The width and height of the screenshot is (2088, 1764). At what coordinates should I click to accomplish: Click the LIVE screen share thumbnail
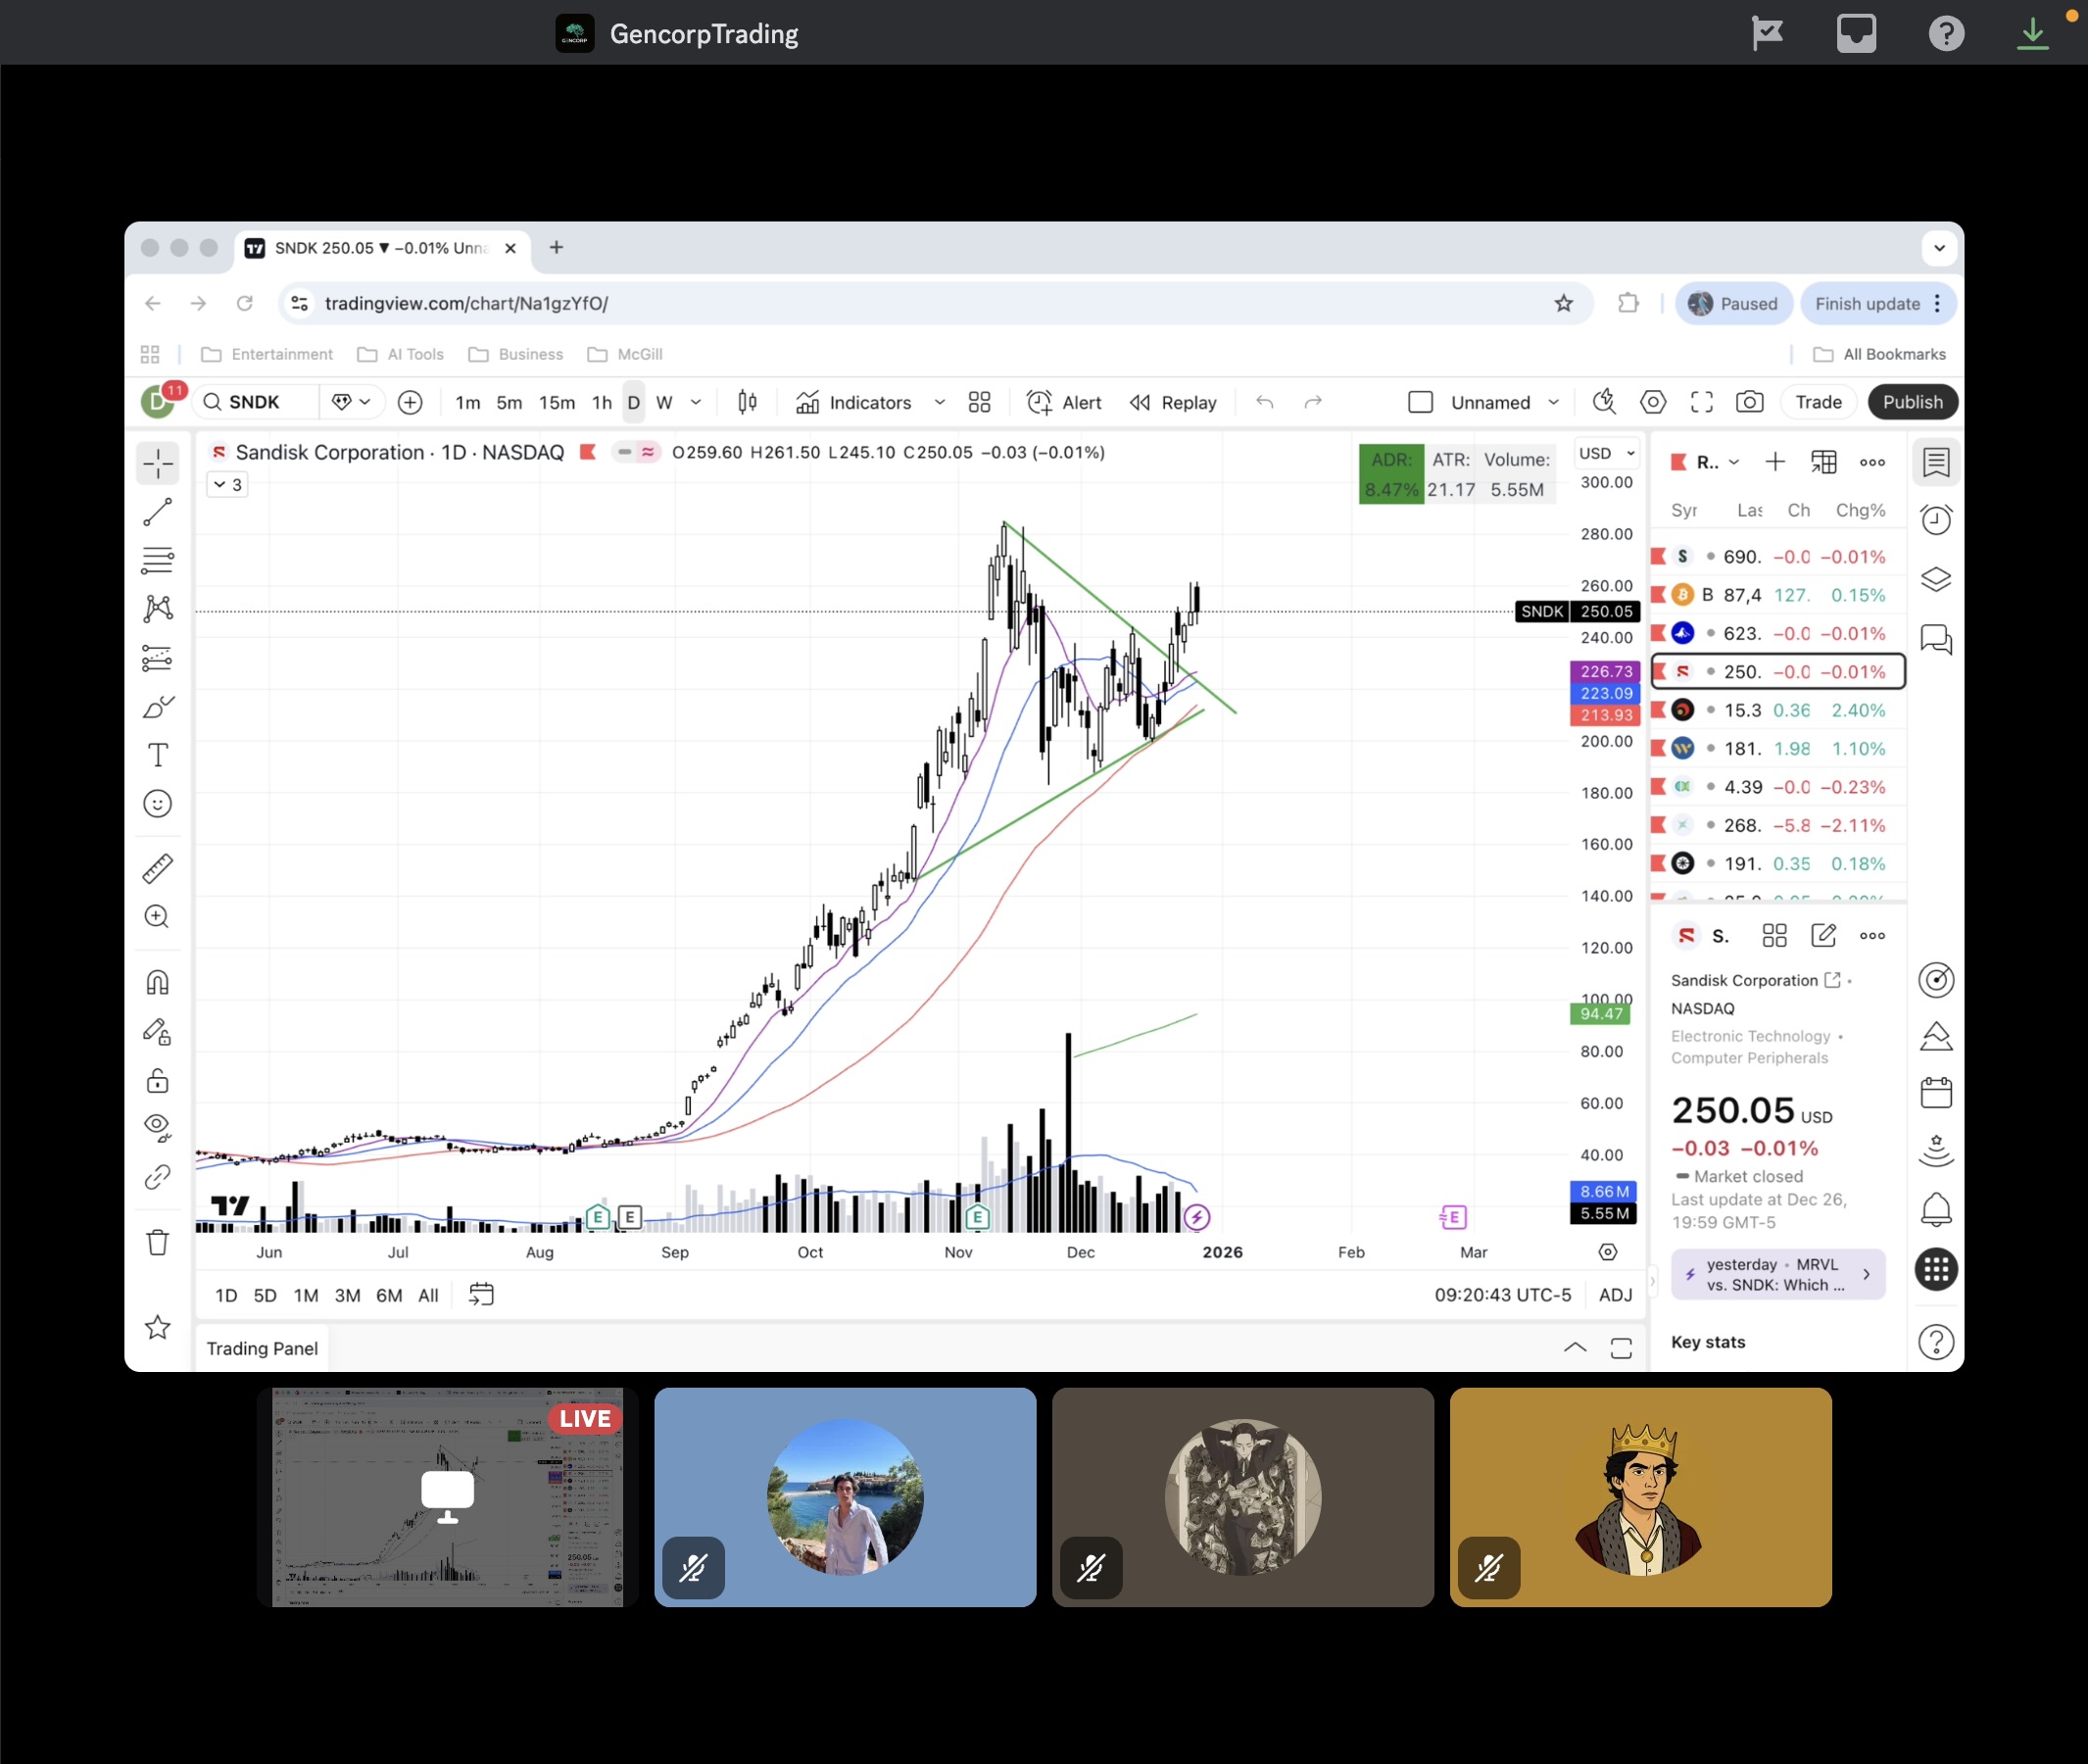coord(447,1496)
